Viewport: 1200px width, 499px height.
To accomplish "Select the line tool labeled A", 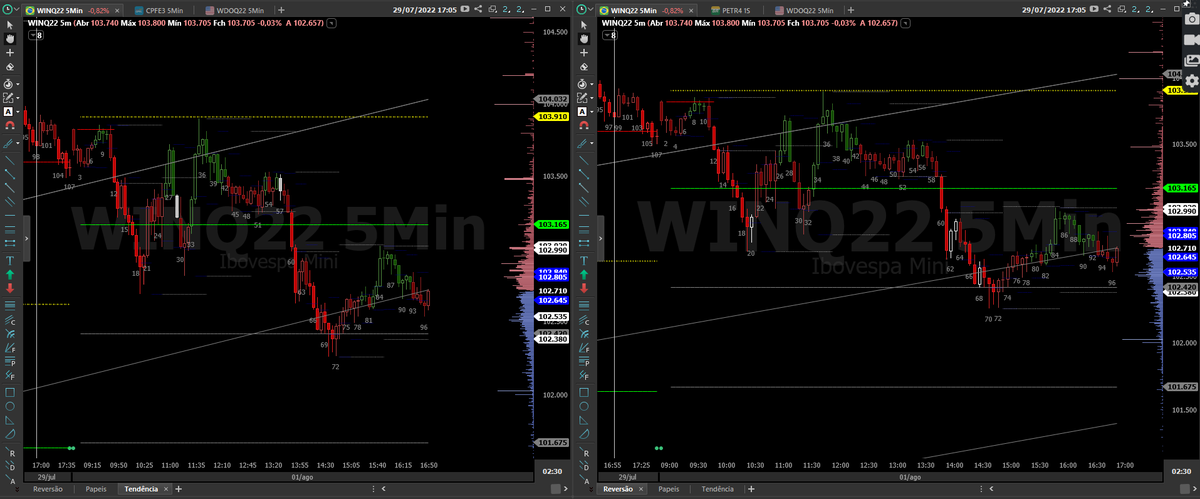I will 10,480.
